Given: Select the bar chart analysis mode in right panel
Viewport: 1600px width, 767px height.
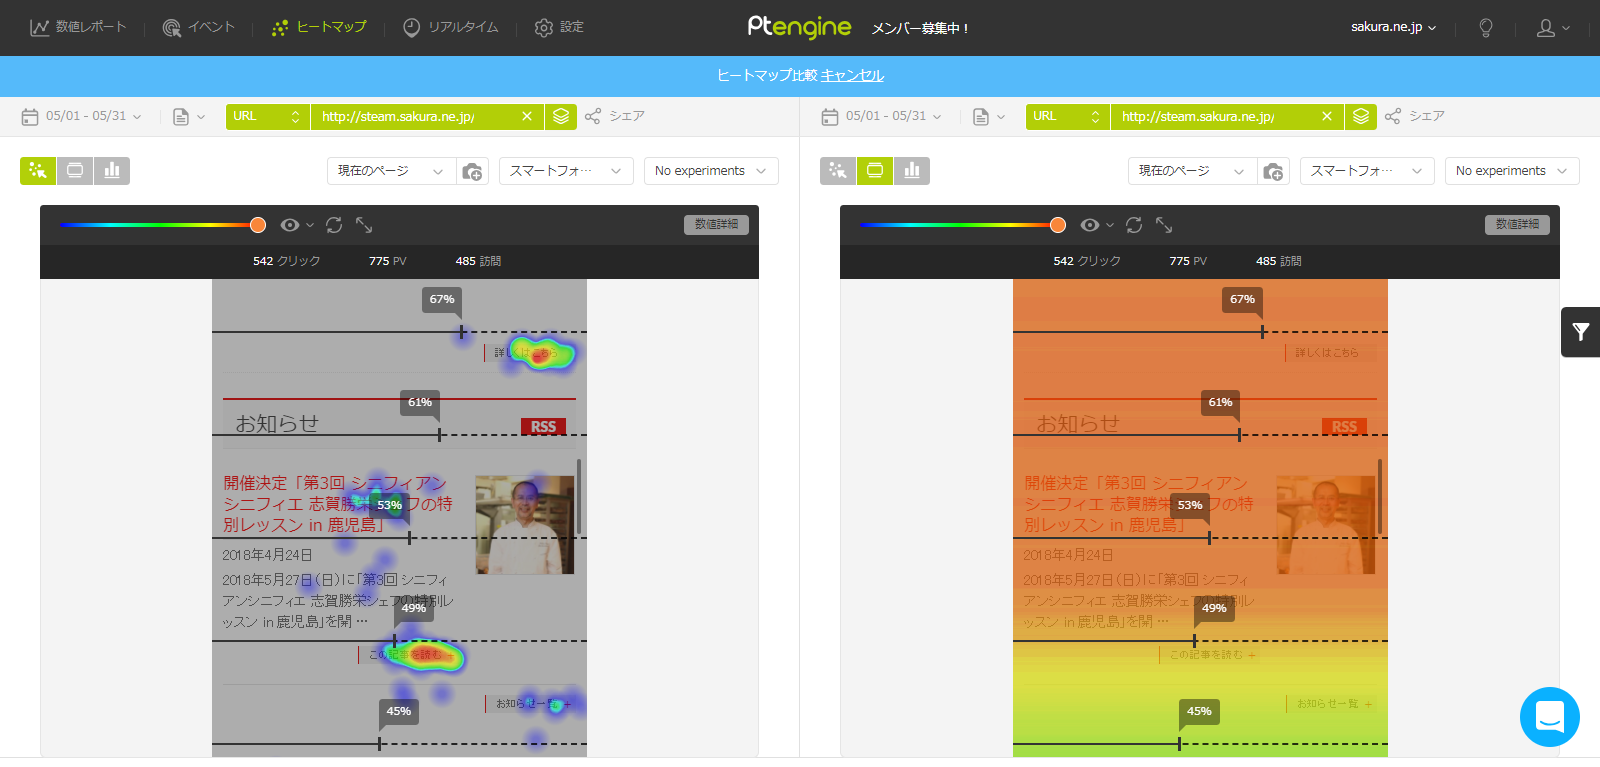Looking at the screenshot, I should 912,171.
